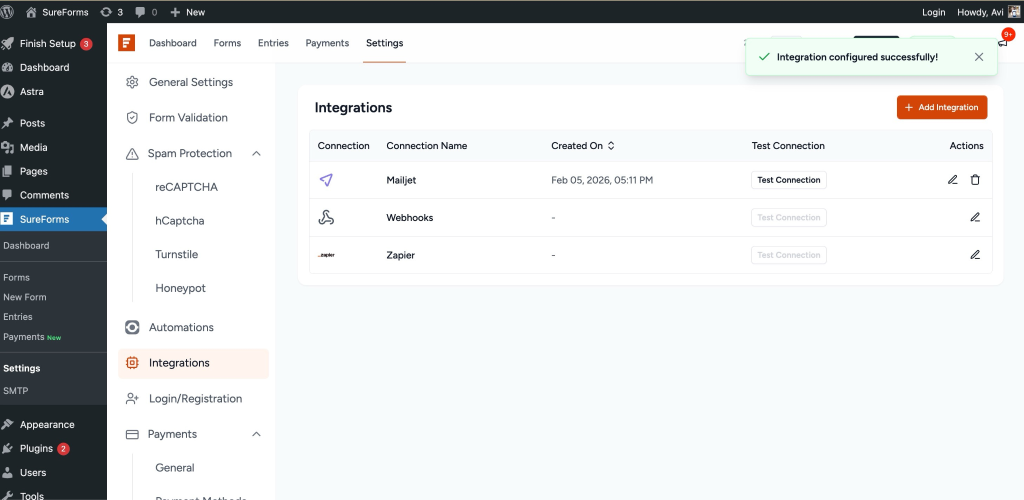This screenshot has width=1024, height=500.
Task: Open the New Form submenu link
Action: tap(24, 297)
